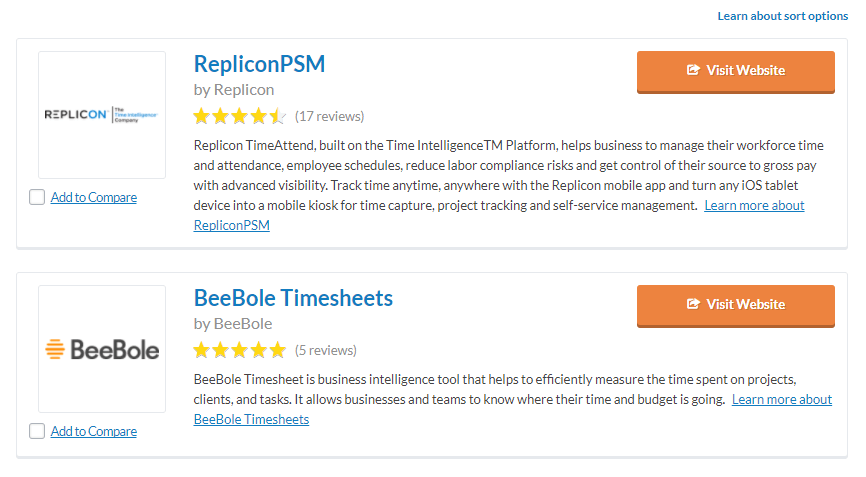Viewport: 866px width, 477px height.
Task: Click BeeBole's five-star rating icons
Action: coord(239,351)
